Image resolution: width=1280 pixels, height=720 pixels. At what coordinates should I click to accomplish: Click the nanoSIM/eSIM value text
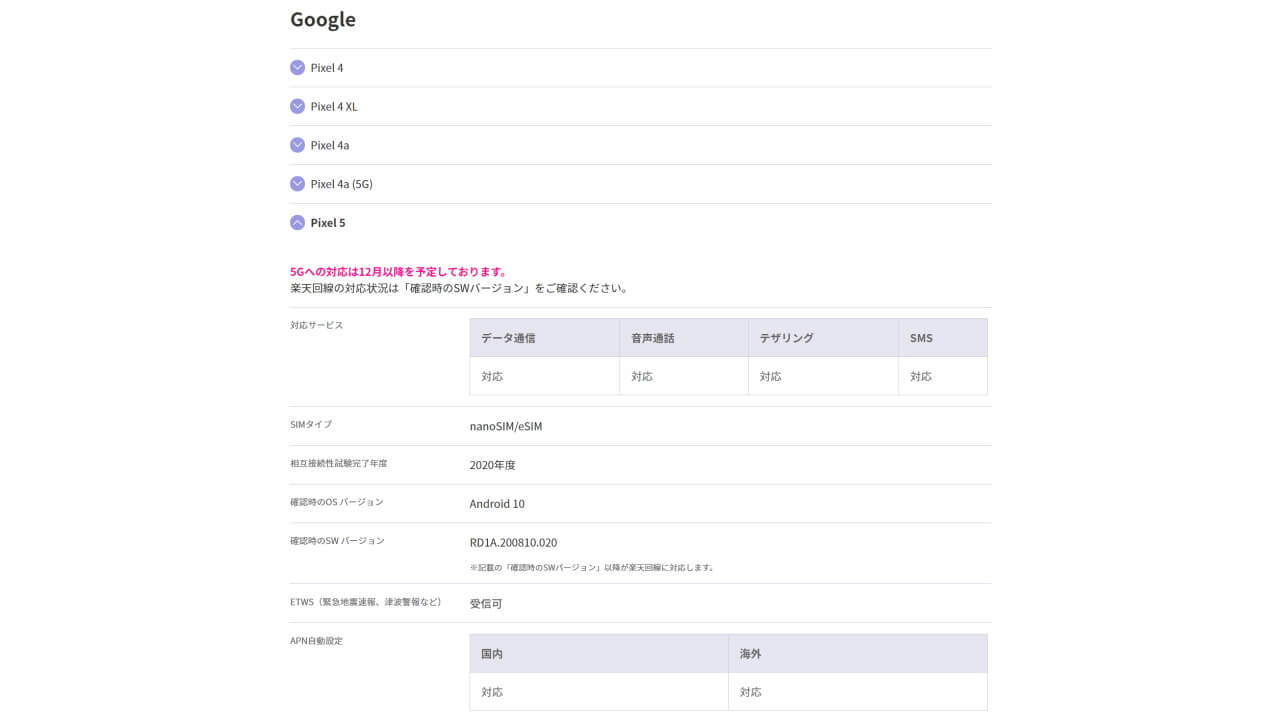506,426
